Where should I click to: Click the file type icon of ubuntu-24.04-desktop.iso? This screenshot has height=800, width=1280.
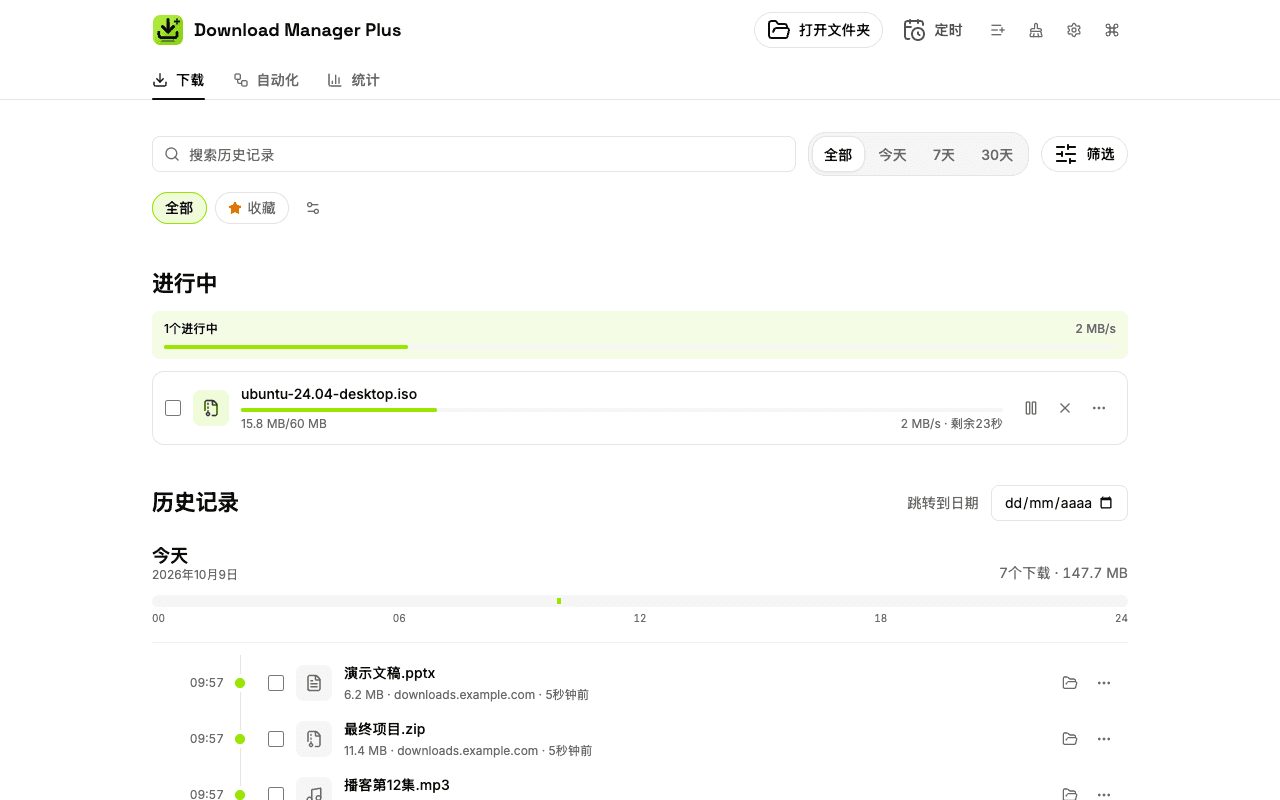click(x=211, y=408)
